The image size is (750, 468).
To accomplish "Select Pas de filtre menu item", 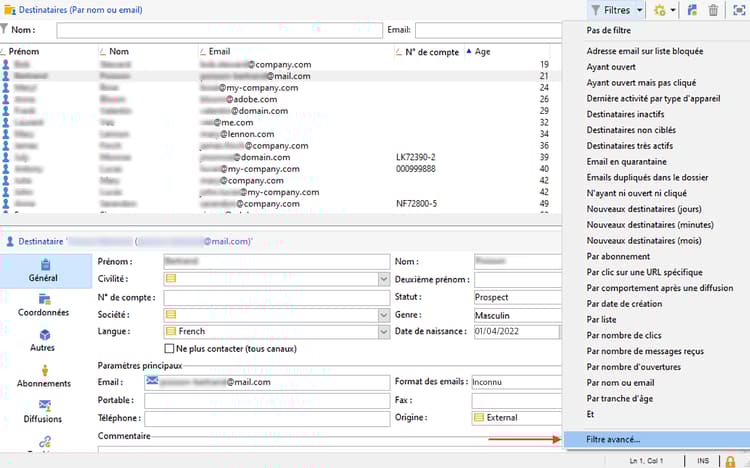I will pyautogui.click(x=608, y=30).
